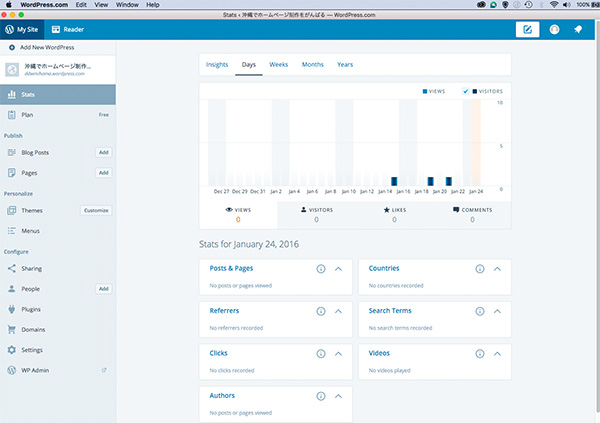
Task: Toggle the Visitors checkbox in chart legend
Action: (466, 91)
